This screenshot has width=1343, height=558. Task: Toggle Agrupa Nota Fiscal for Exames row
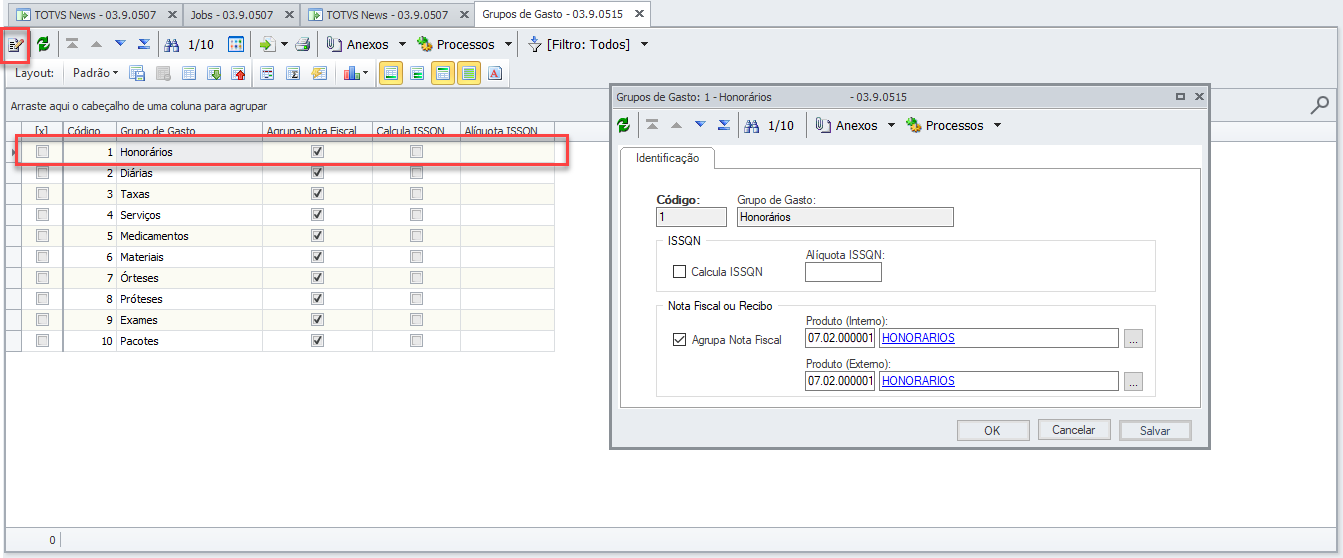point(317,320)
